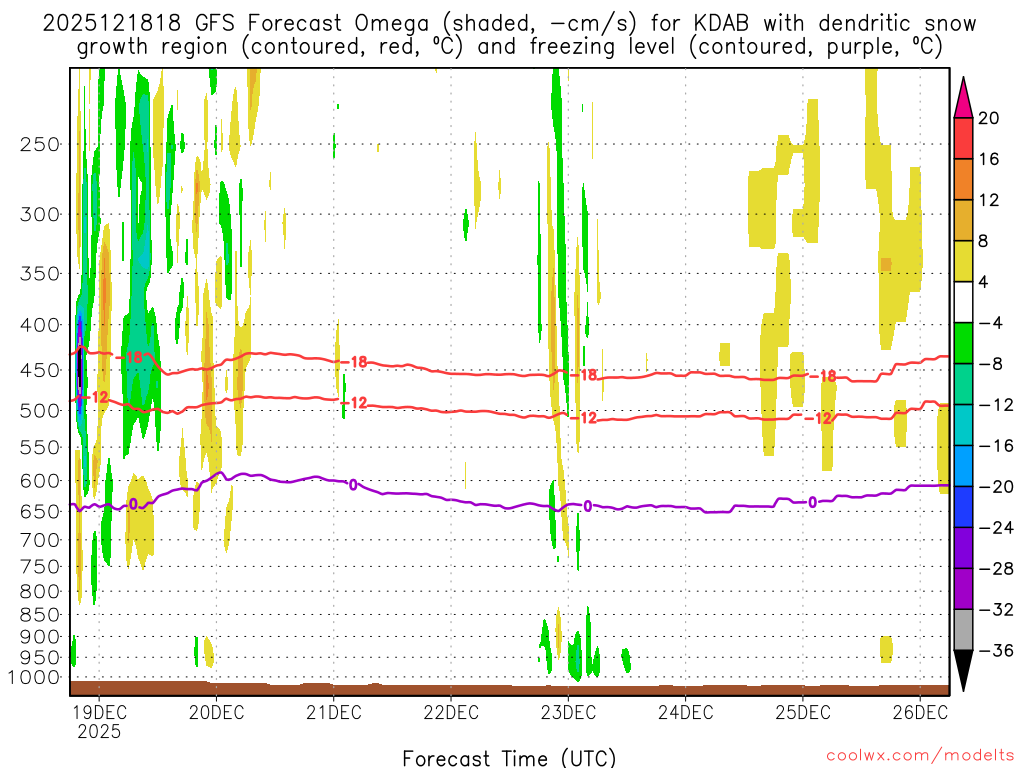Viewport: 1024px width, 768px height.
Task: Click the 950 pressure level label
Action: 40,658
